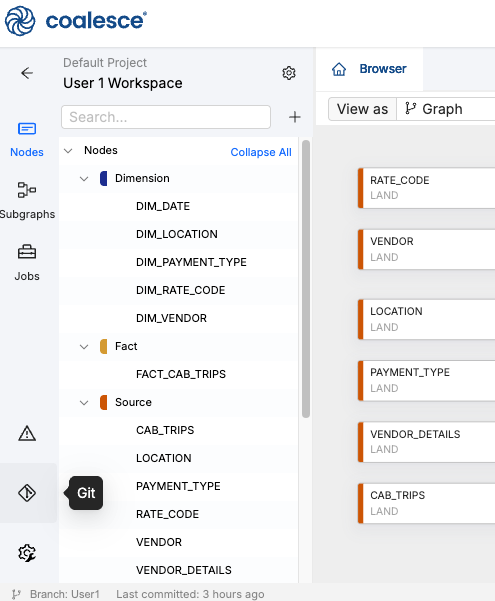This screenshot has width=495, height=601.
Task: Go to the Subgraphs section
Action: tap(27, 200)
